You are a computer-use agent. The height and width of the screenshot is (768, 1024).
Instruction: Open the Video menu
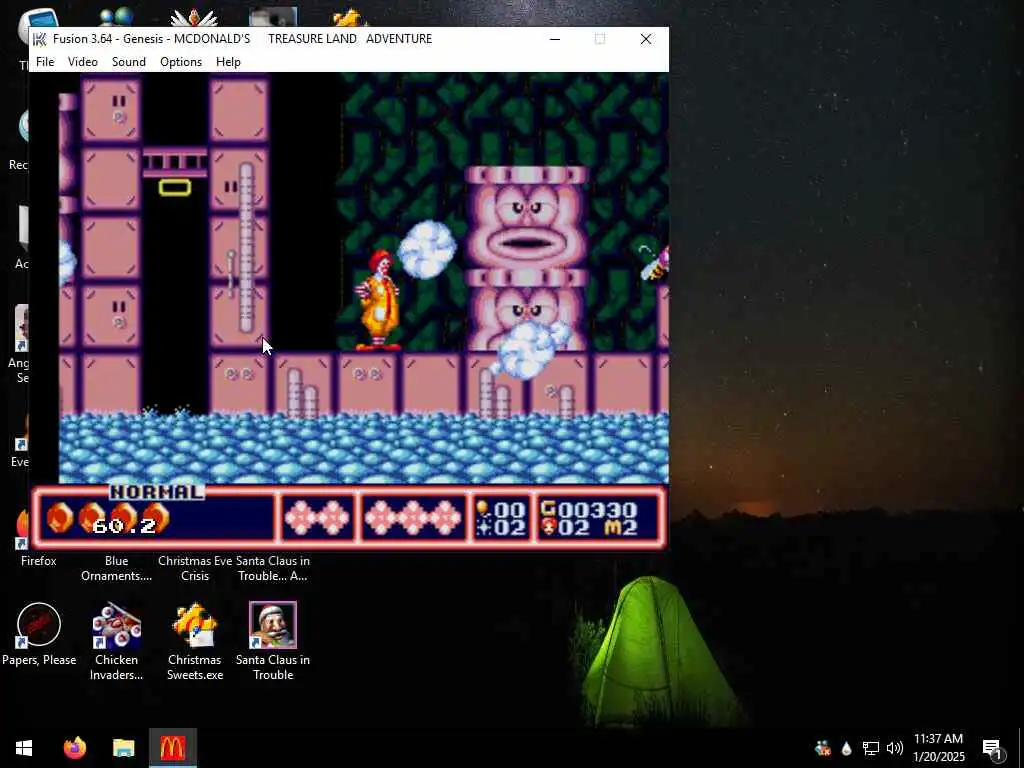(x=83, y=62)
